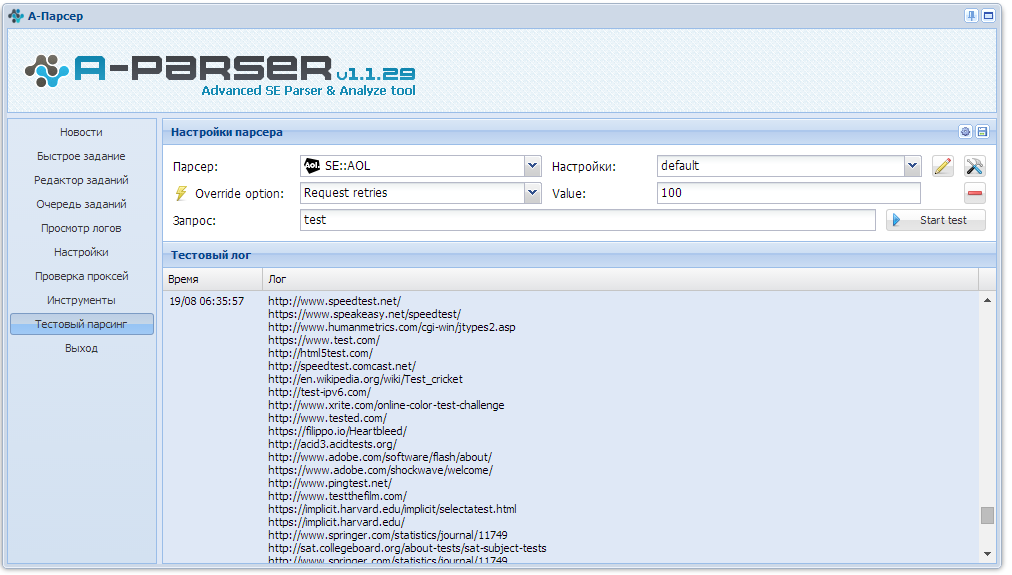Click the lightning Override option icon
Image resolution: width=1012 pixels, height=575 pixels.
[181, 193]
